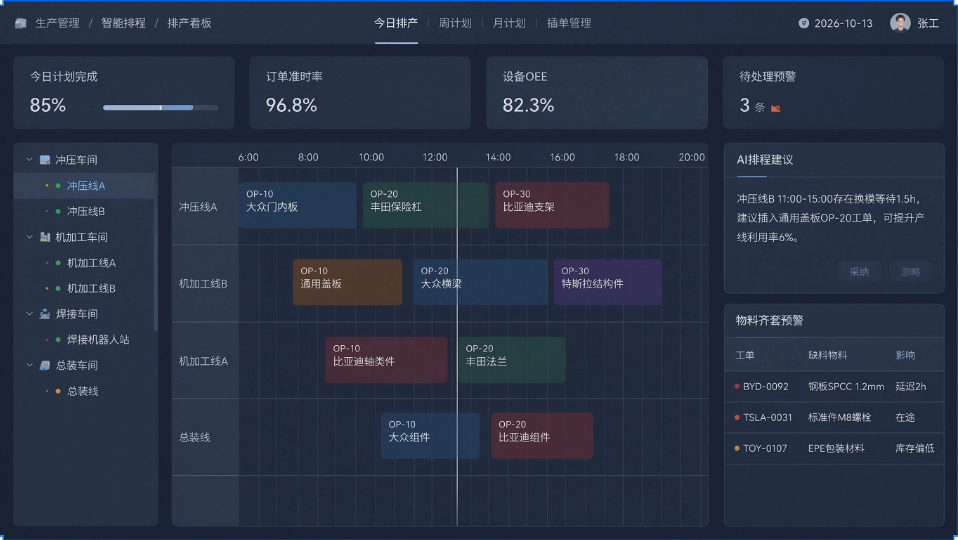Viewport: 958px width, 540px height.
Task: Accept AI suggestion with 采纳 button
Action: [859, 272]
